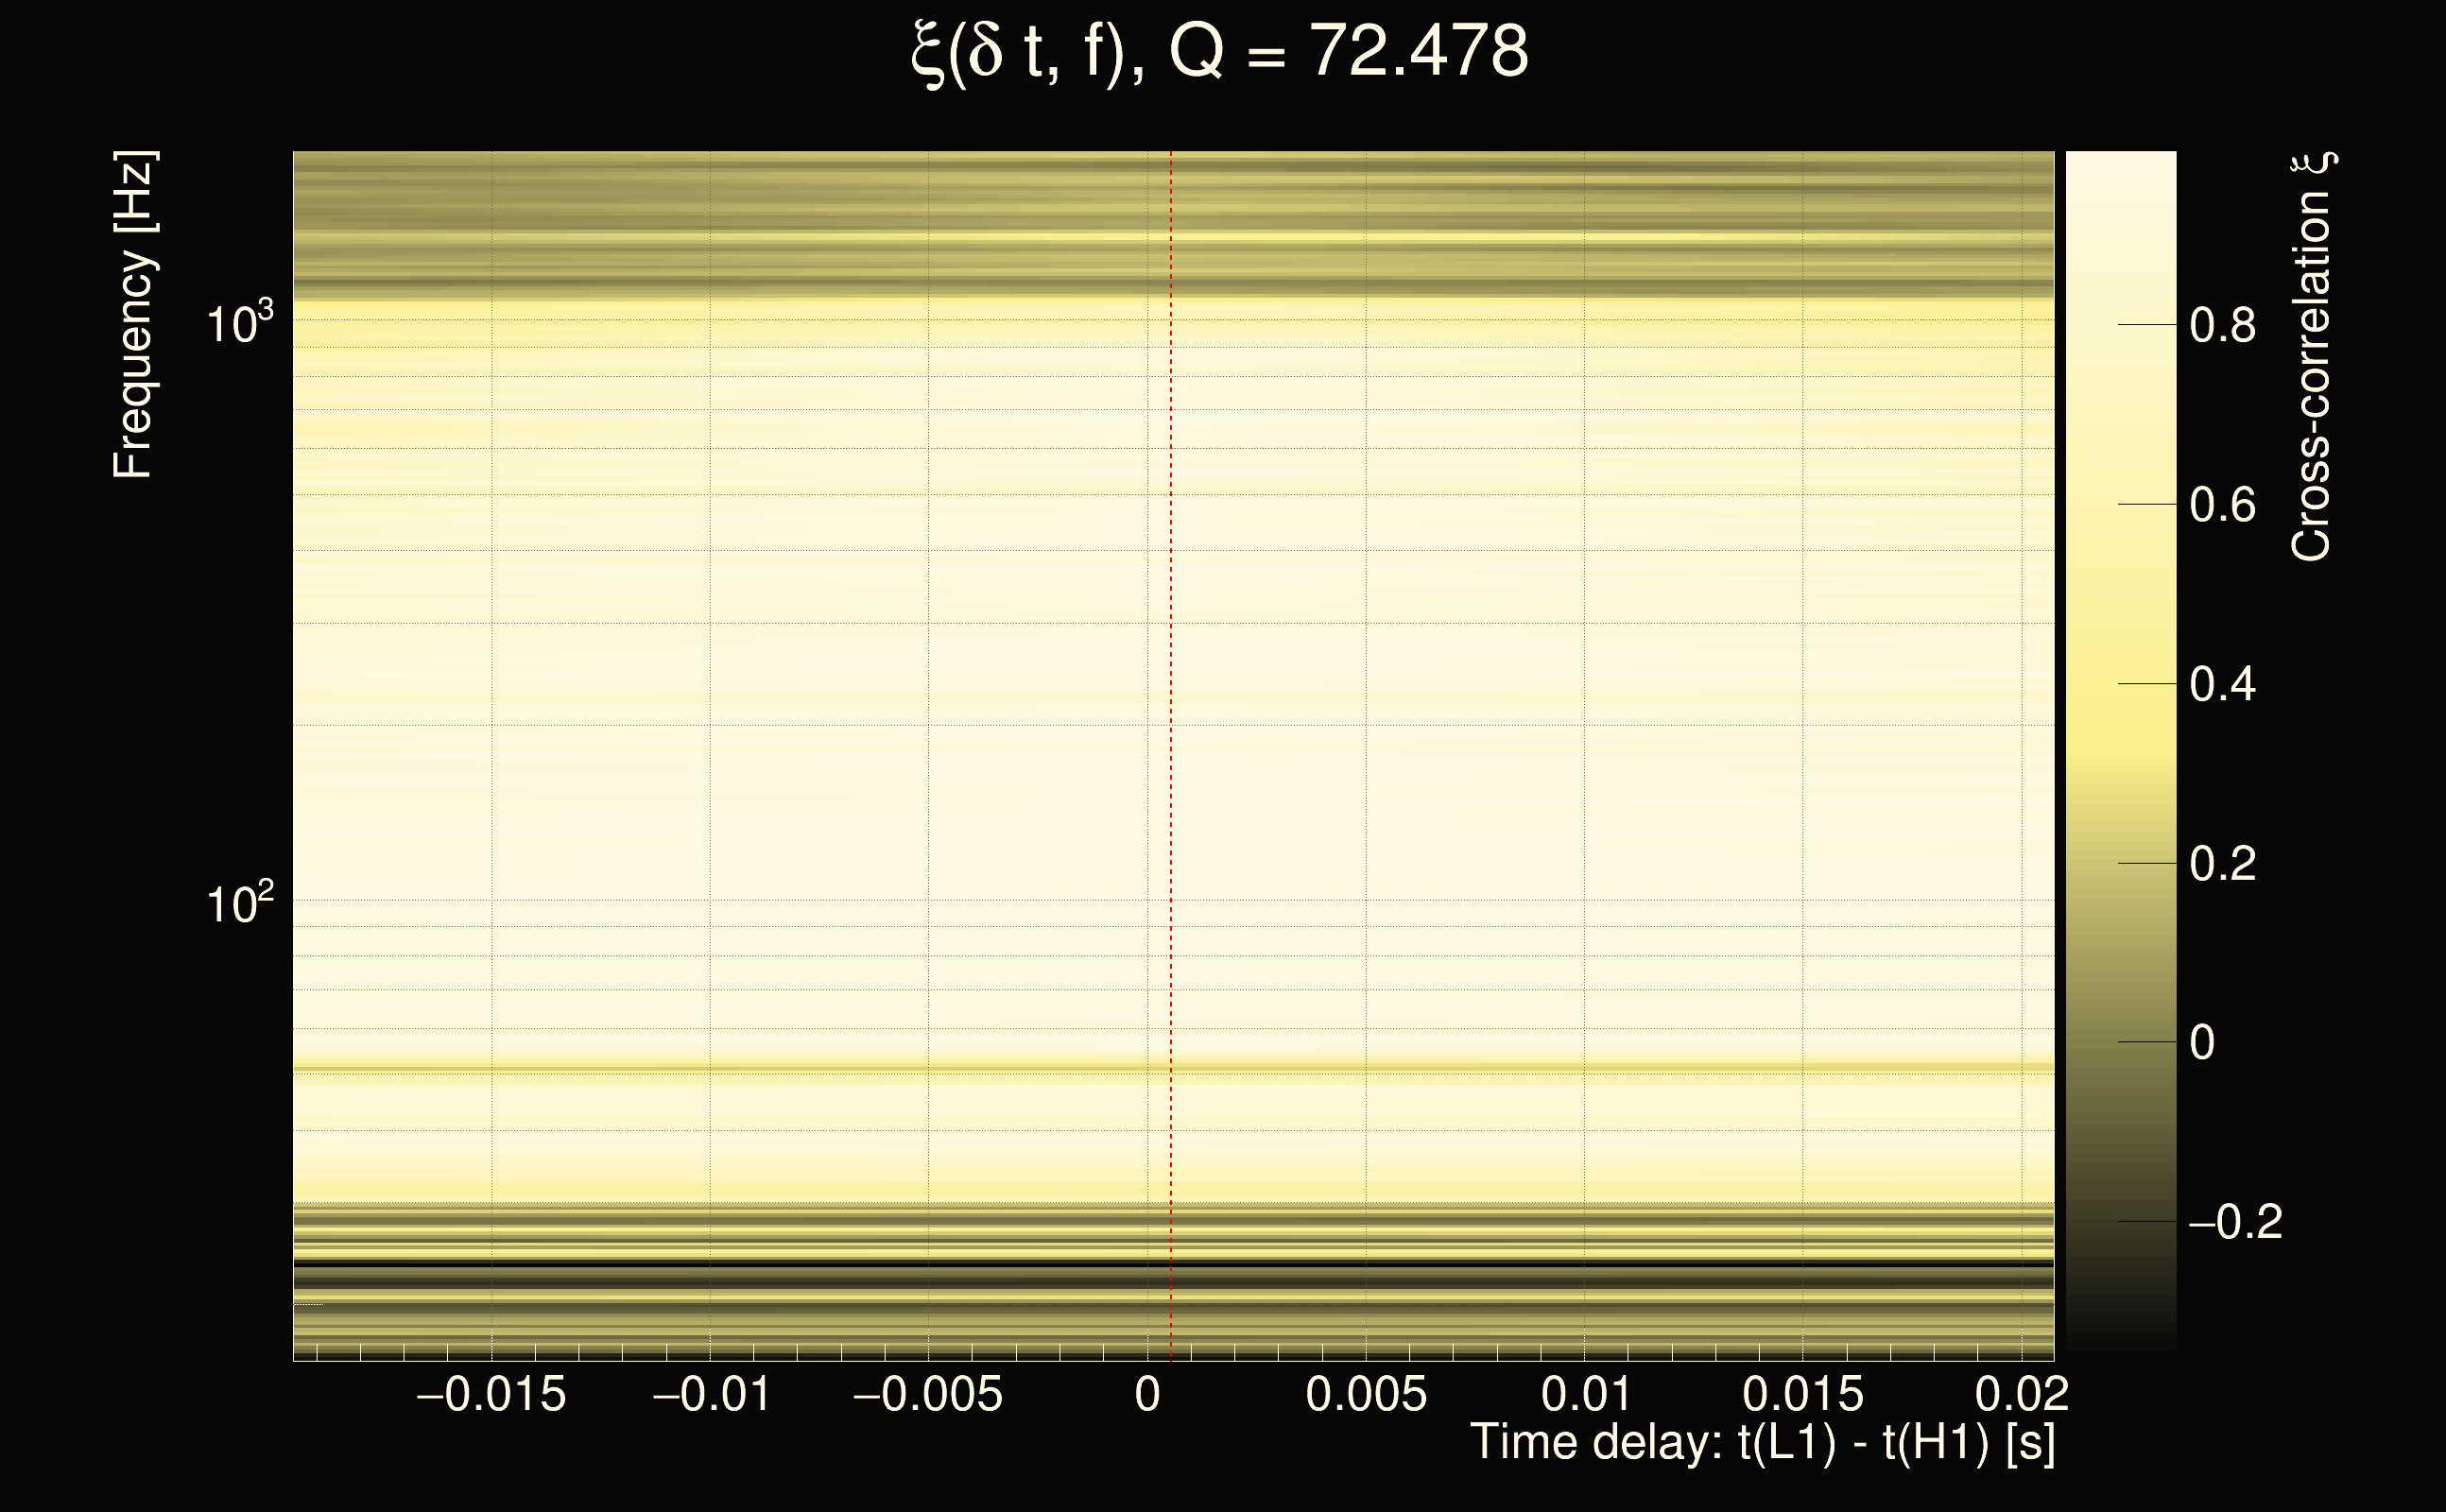Click the plot title showing Q = 72.478
The height and width of the screenshot is (1512, 2446).
point(1220,52)
